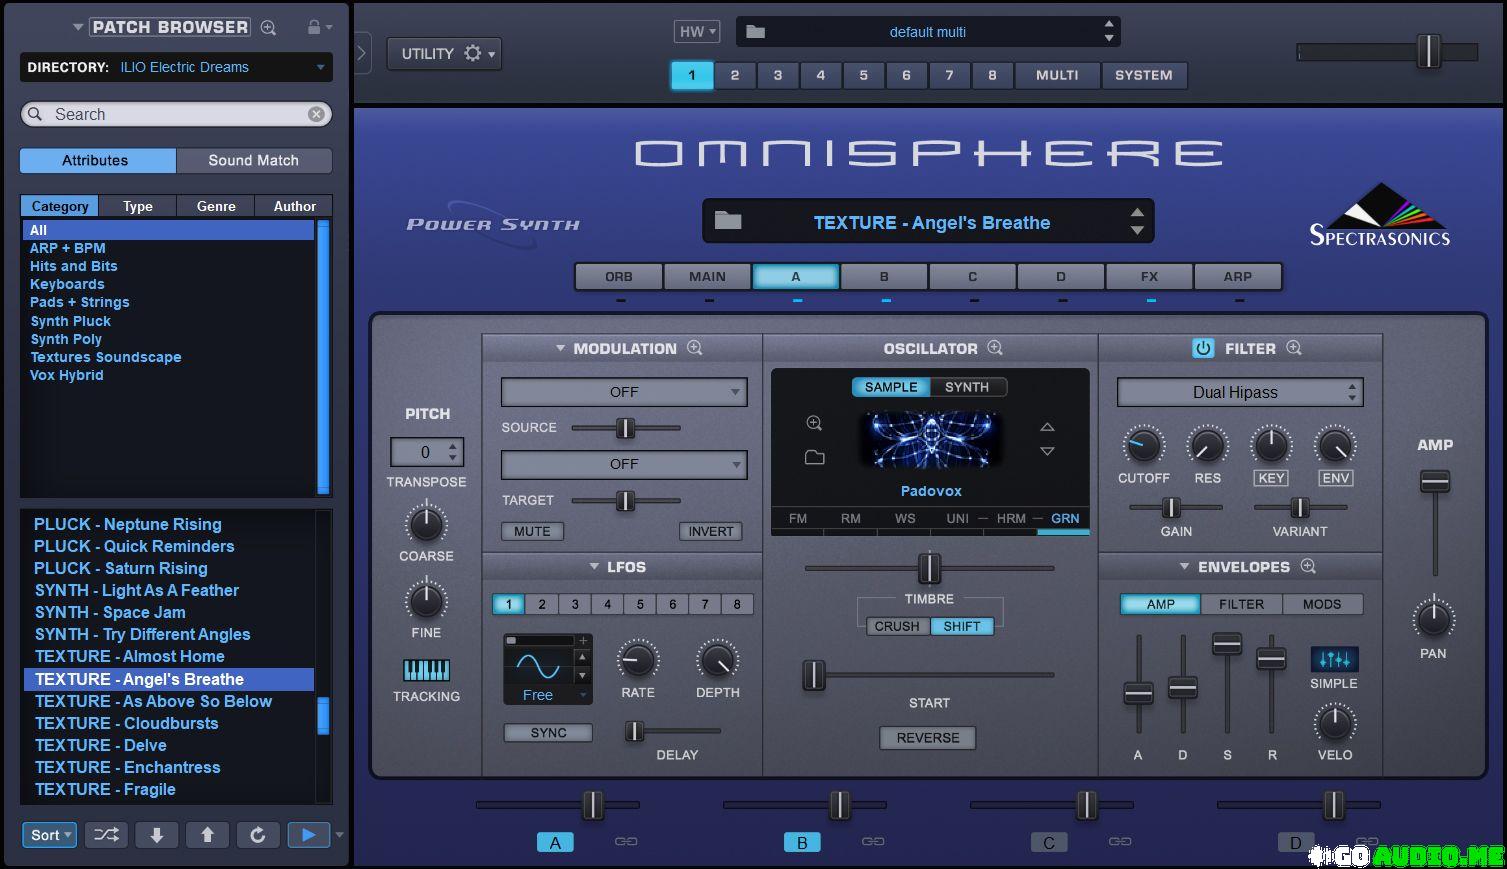
Task: Open the Dual Hipass filter type dropdown
Action: pyautogui.click(x=1239, y=392)
